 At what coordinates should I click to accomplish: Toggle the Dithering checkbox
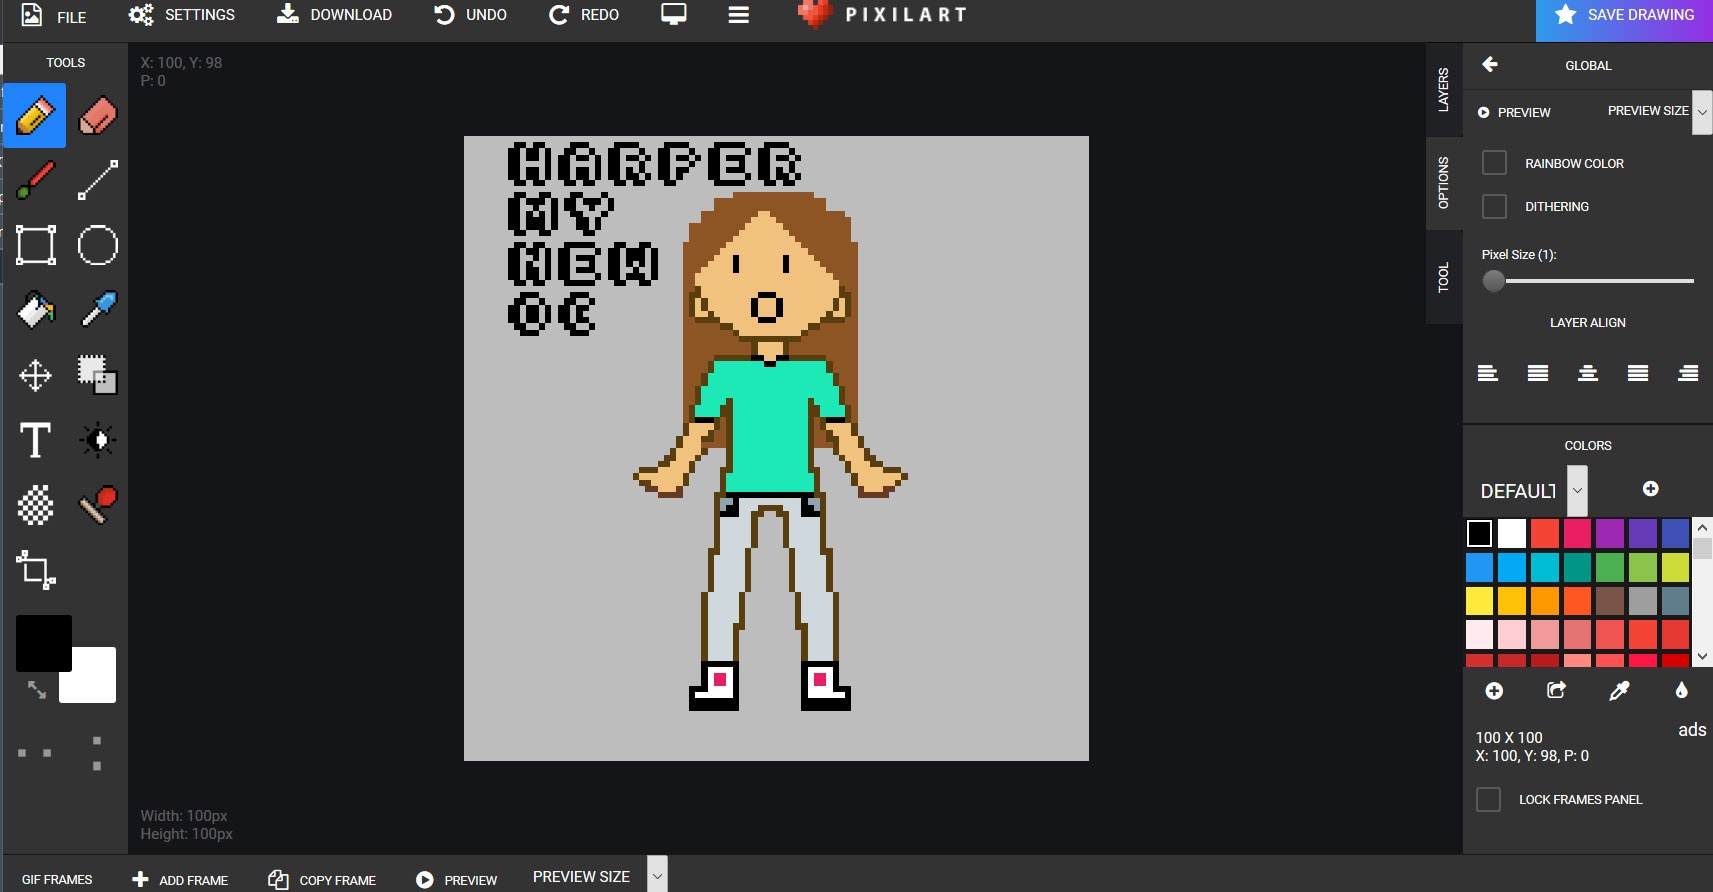coord(1494,206)
